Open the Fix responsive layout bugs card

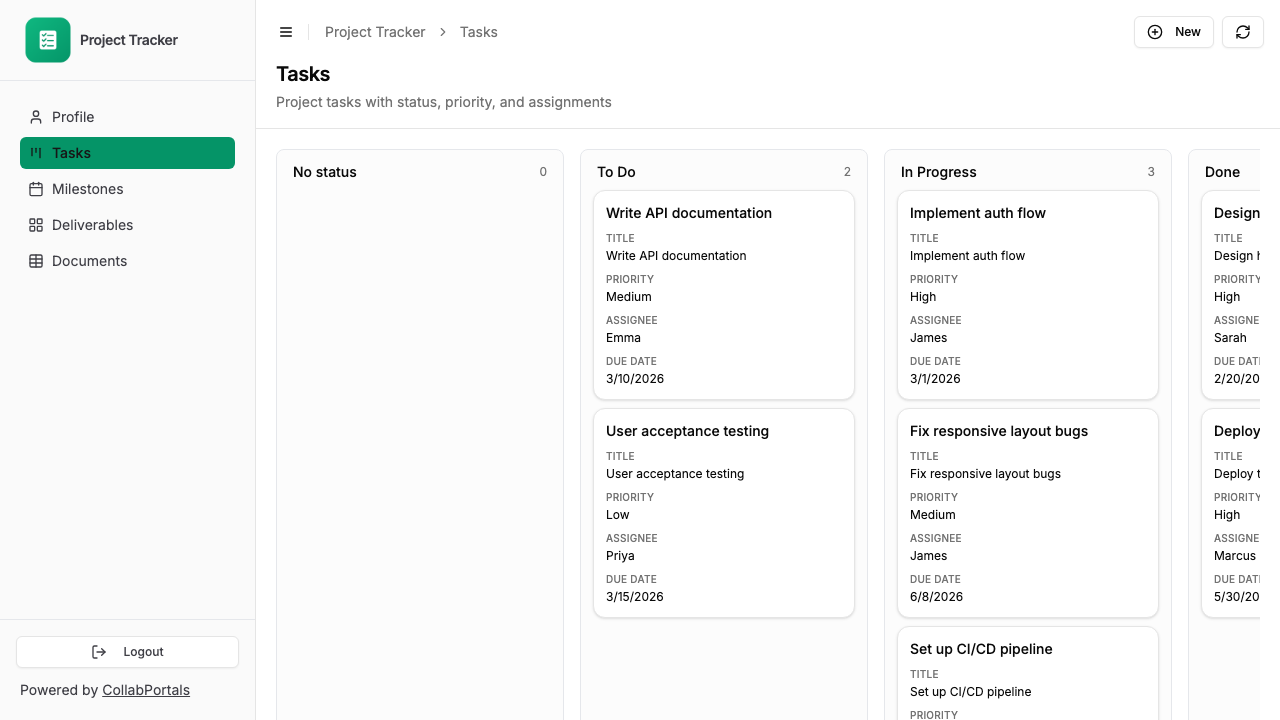(x=1028, y=513)
